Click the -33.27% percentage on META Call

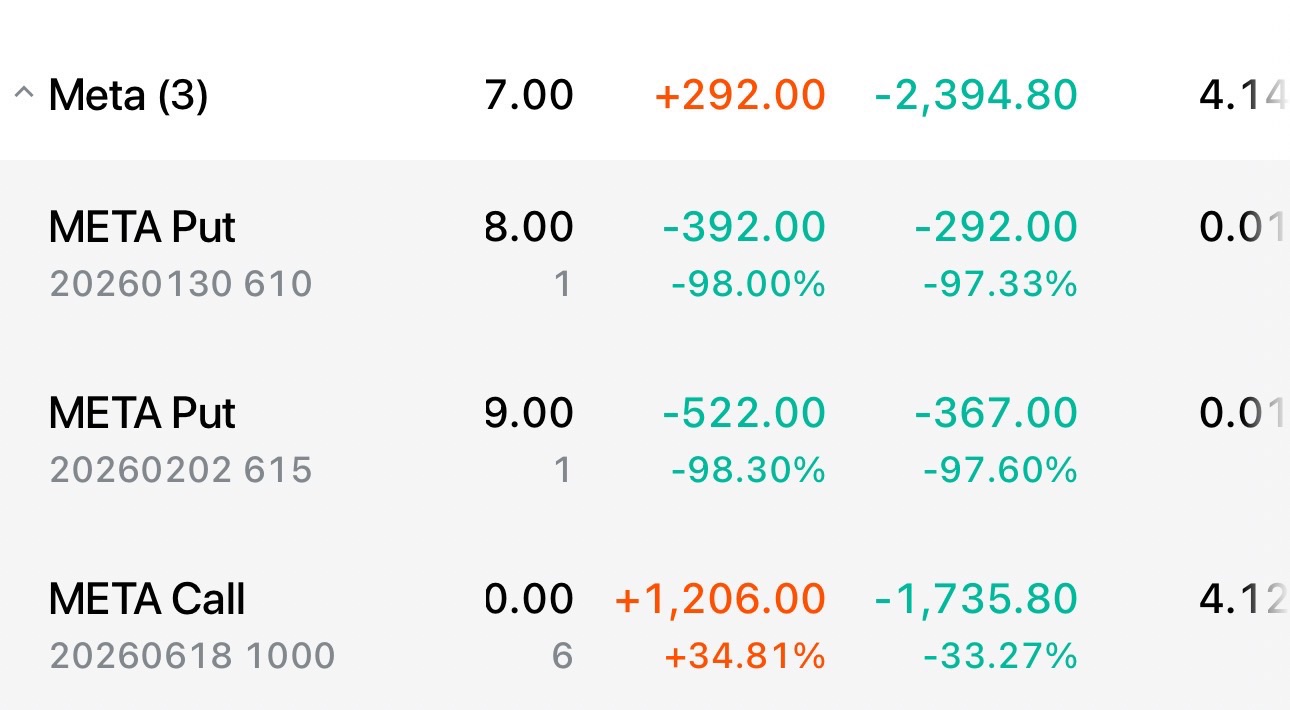1000,657
